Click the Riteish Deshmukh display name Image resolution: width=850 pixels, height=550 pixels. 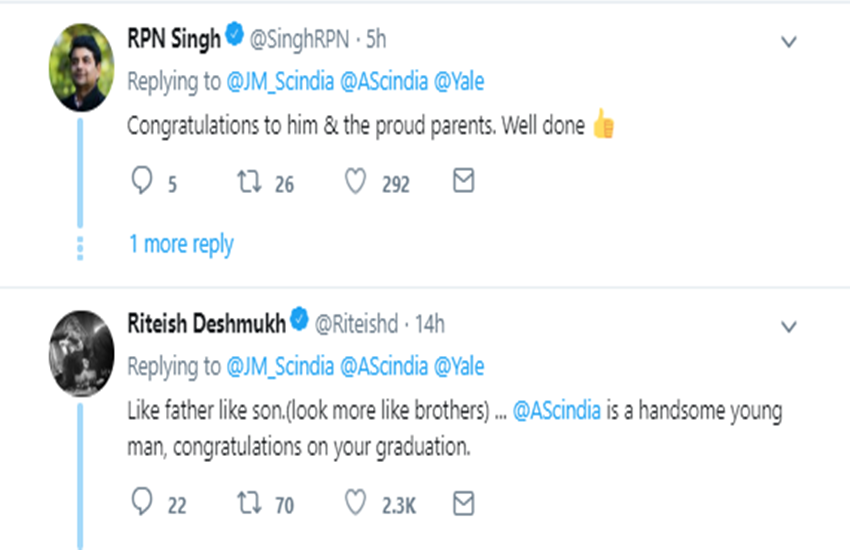(x=207, y=322)
